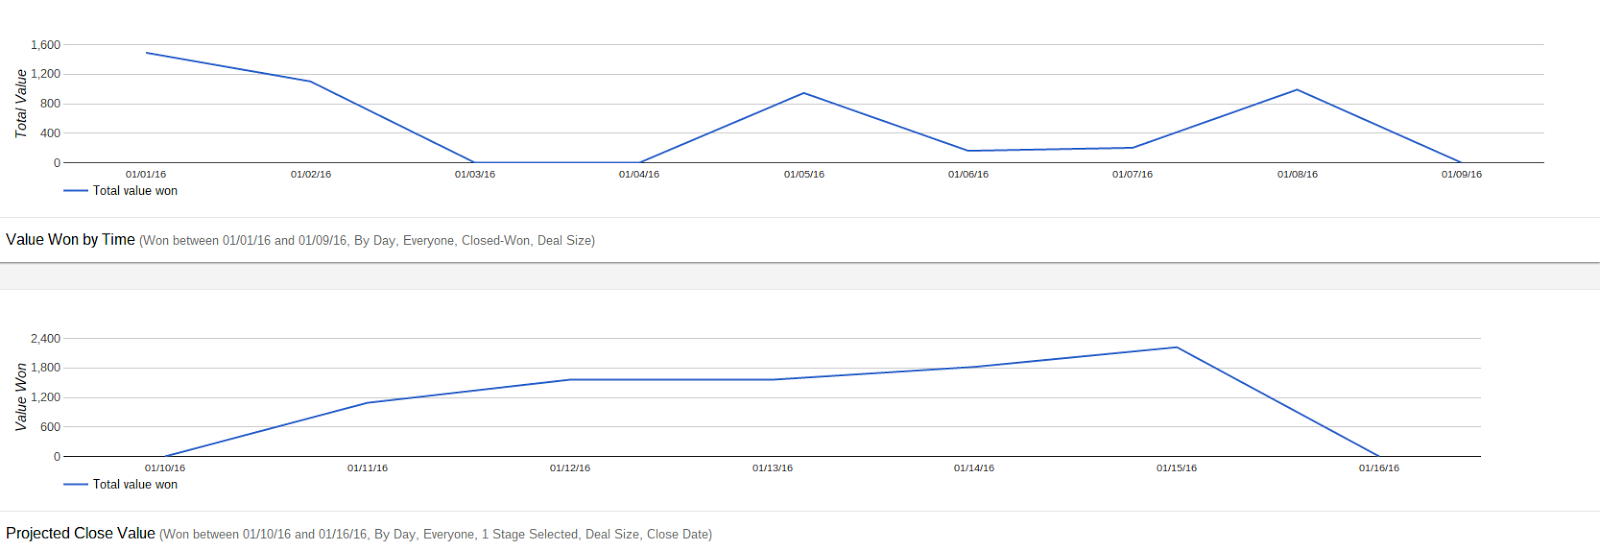This screenshot has width=1600, height=551.
Task: Click the 01/06/16 date axis label
Action: [968, 175]
